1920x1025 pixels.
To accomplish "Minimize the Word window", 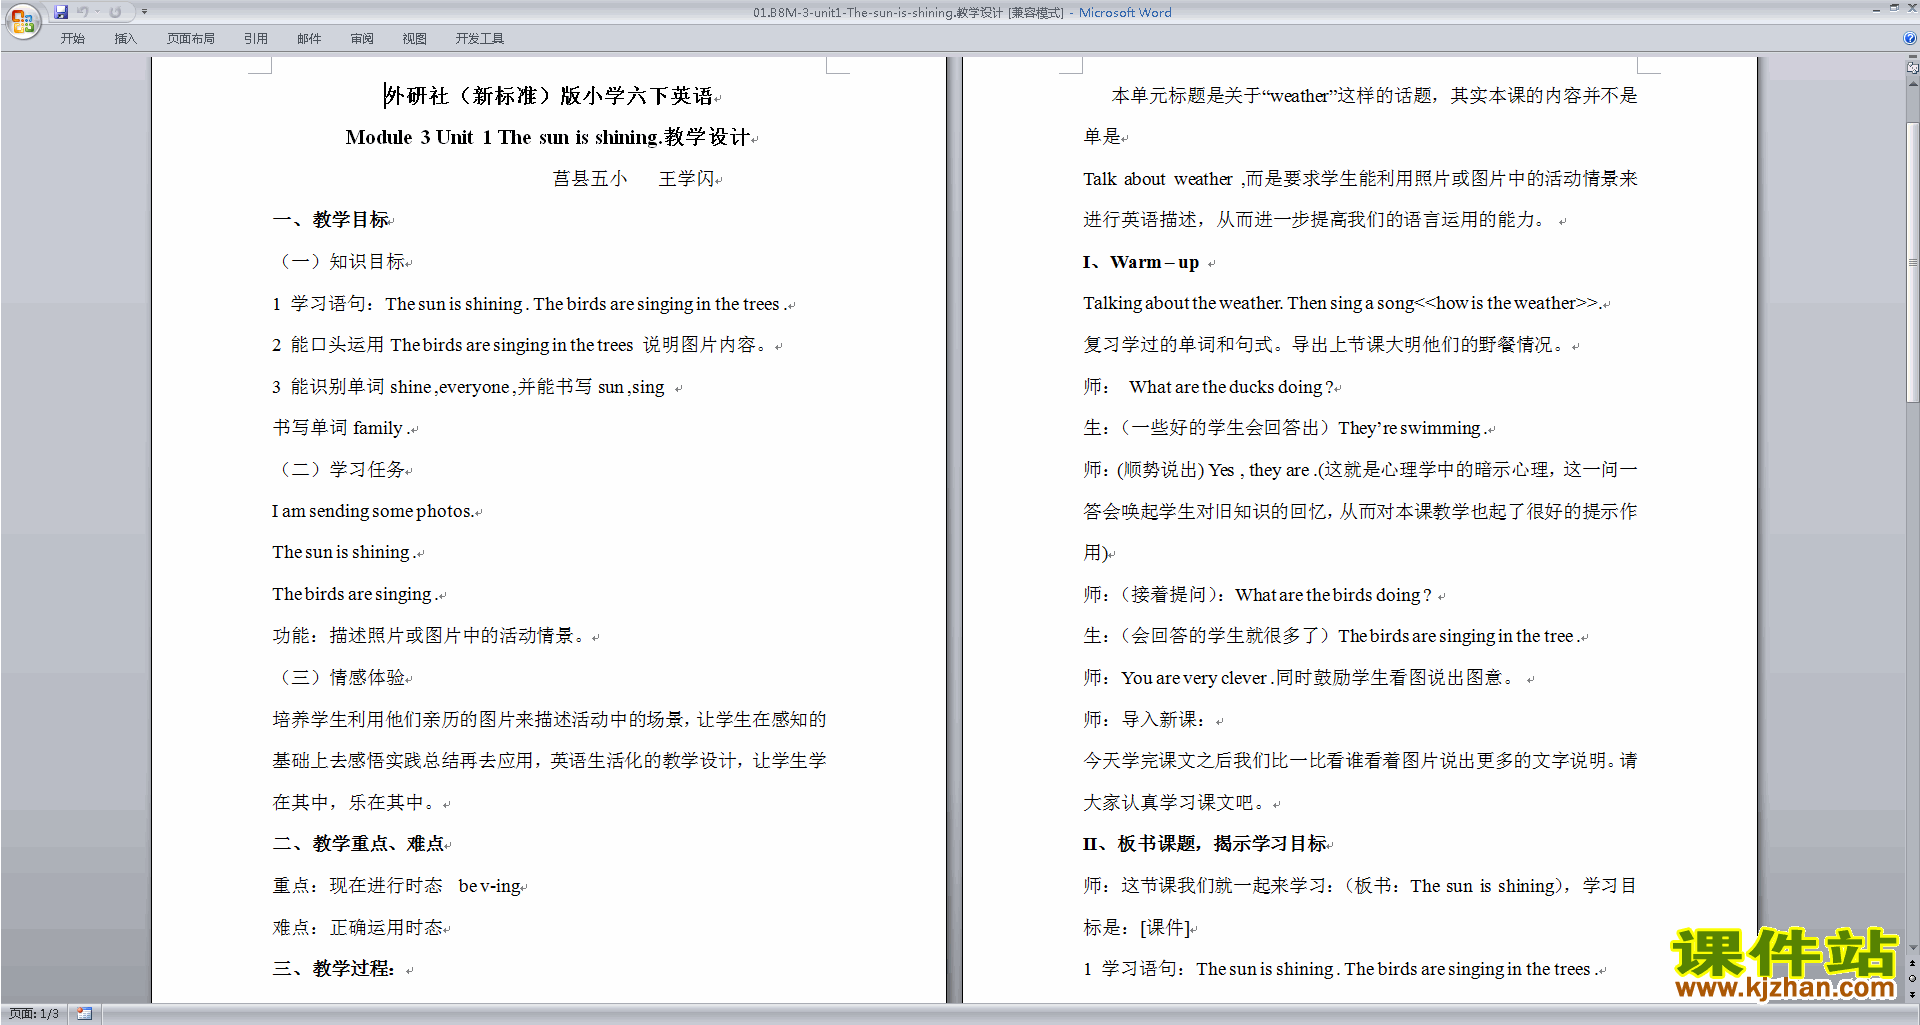I will (1877, 11).
